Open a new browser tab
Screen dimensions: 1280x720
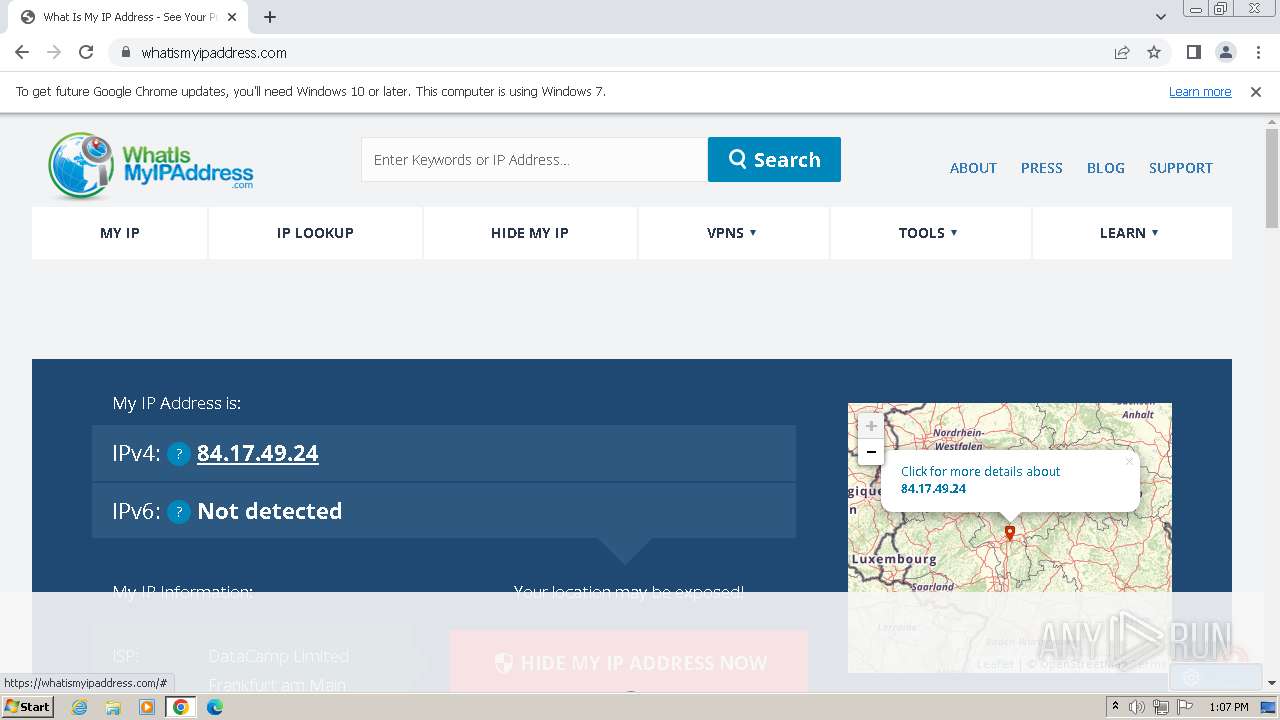point(270,17)
